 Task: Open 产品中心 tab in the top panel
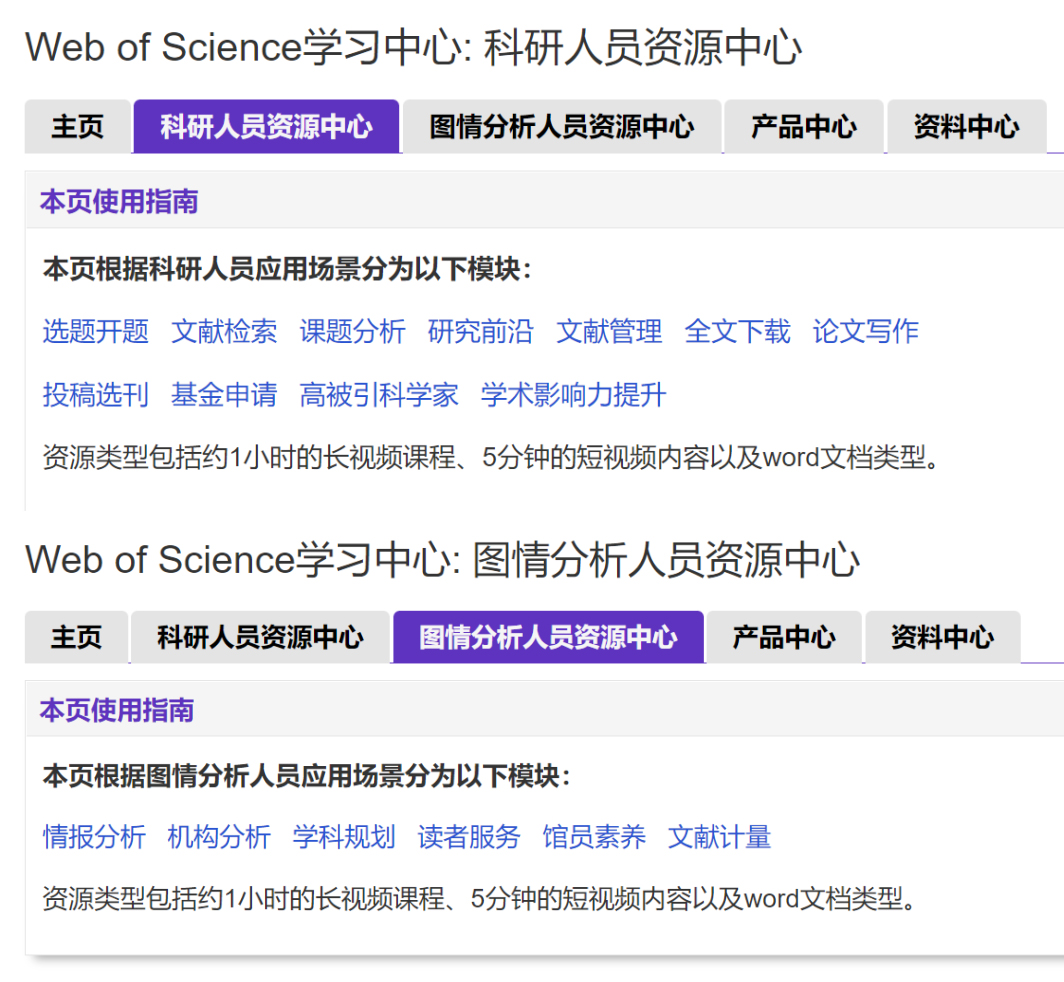[x=803, y=126]
